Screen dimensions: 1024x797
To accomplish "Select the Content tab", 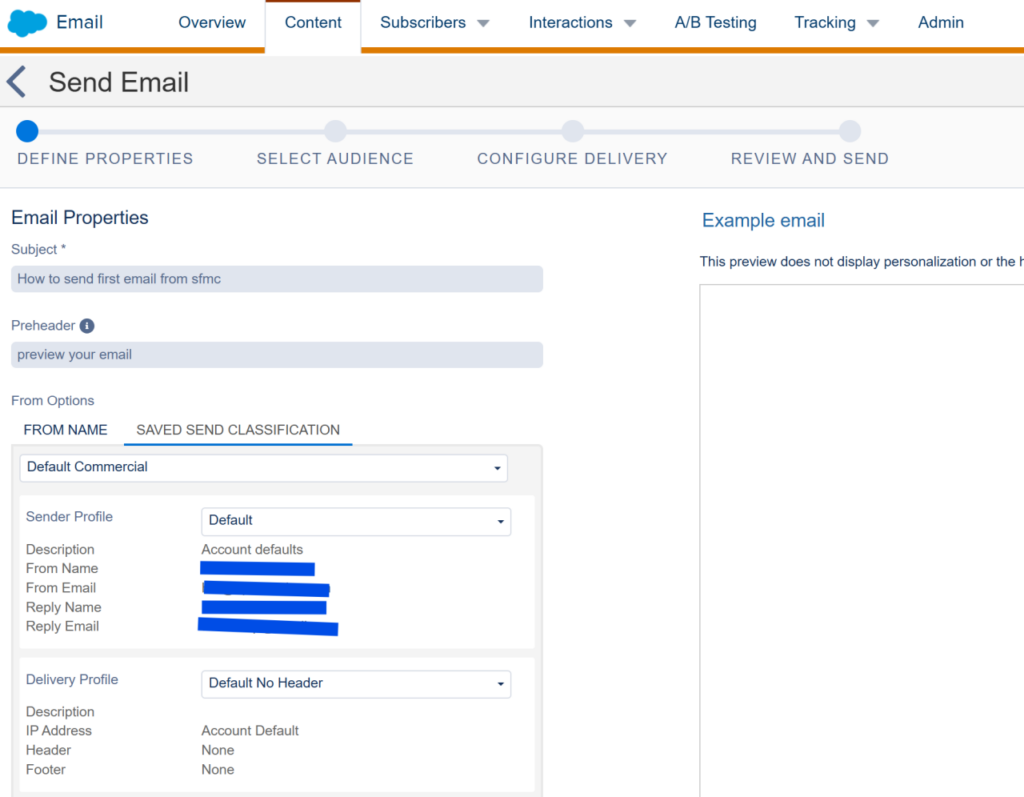I will pyautogui.click(x=313, y=22).
